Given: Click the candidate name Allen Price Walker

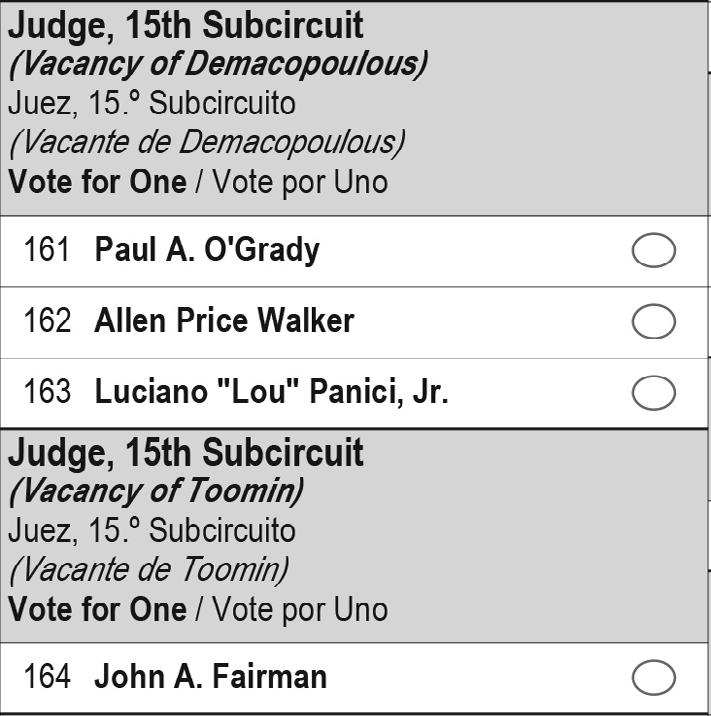Looking at the screenshot, I should 224,321.
